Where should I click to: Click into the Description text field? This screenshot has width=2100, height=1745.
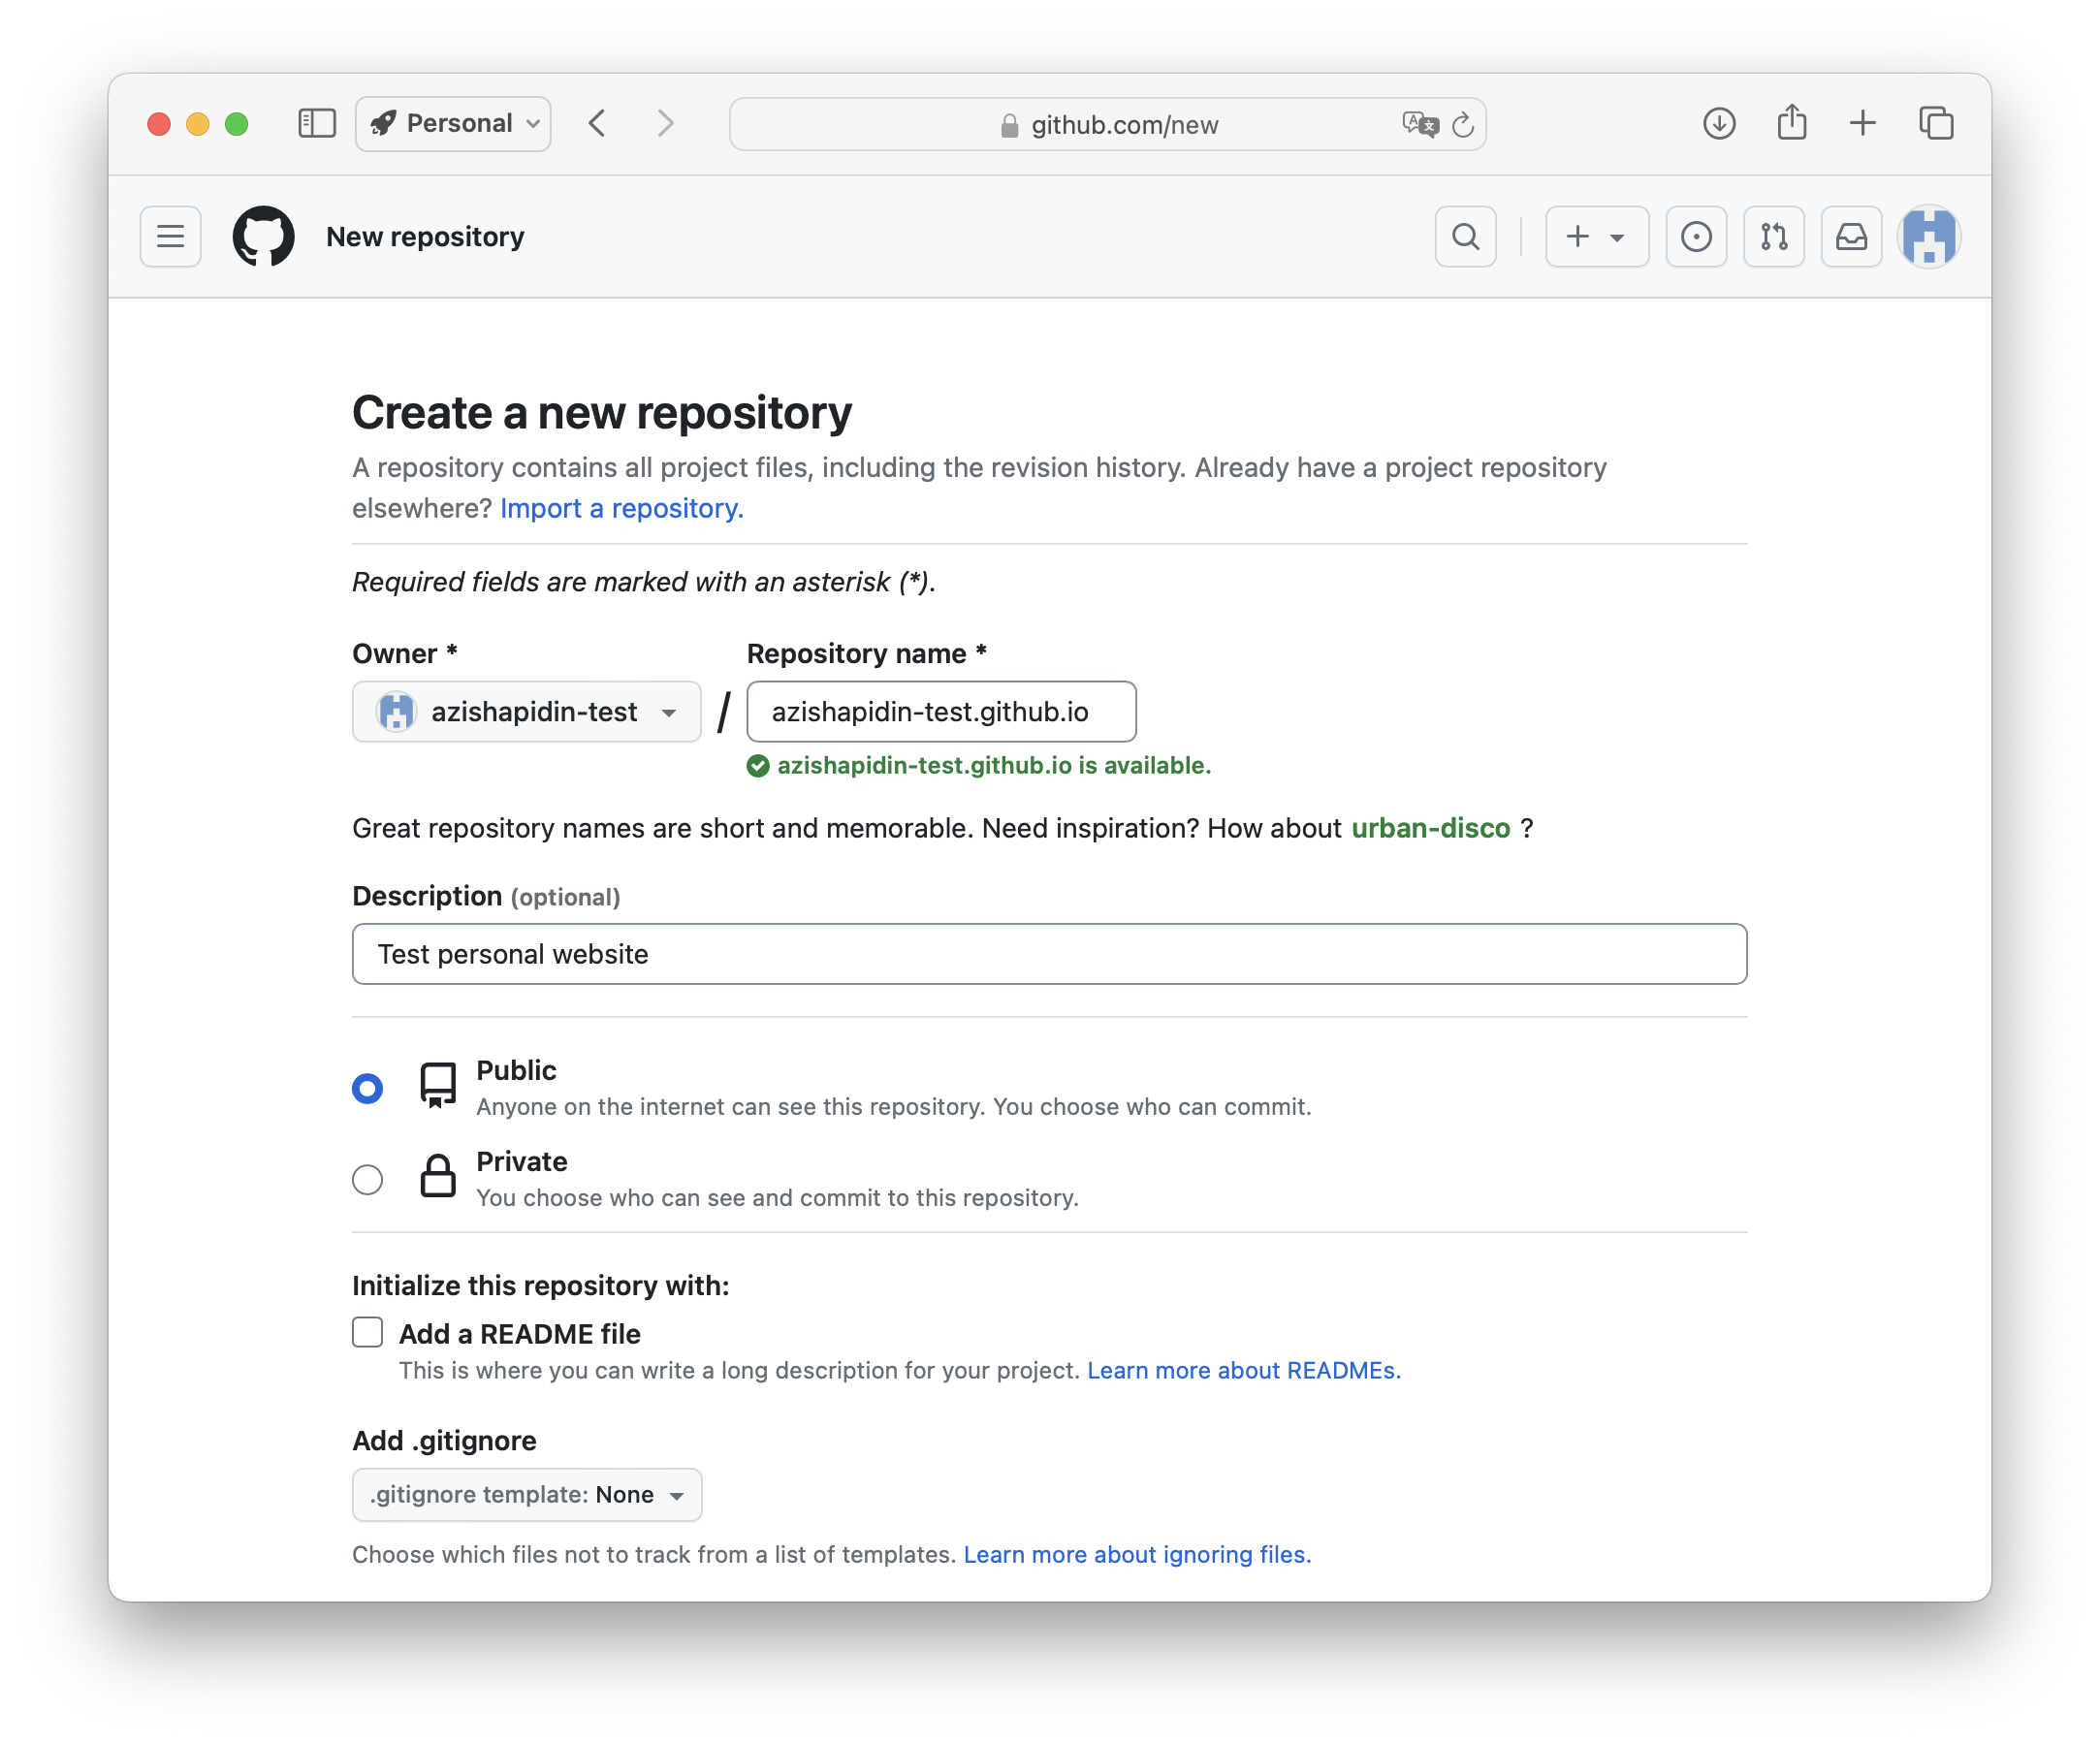[1049, 954]
